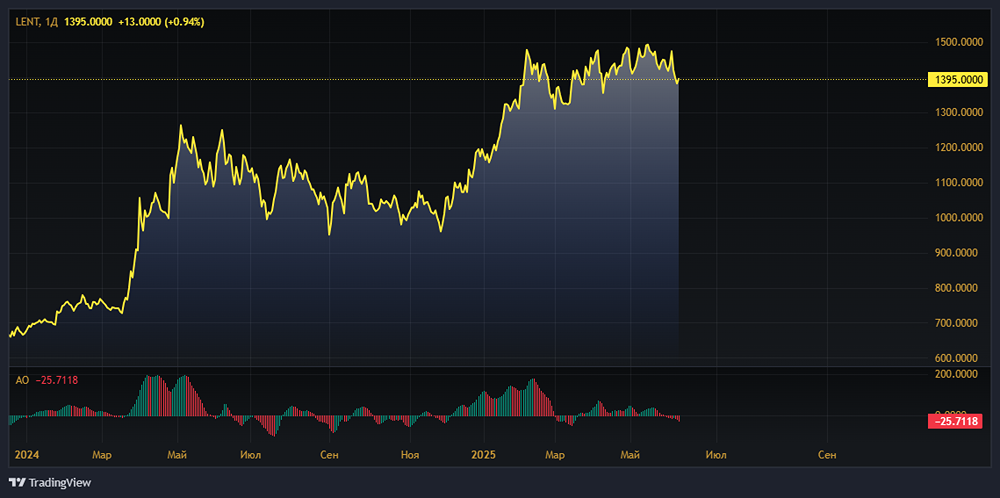Click the red AO value next to AO title
Image resolution: width=1000 pixels, height=498 pixels.
pos(57,379)
